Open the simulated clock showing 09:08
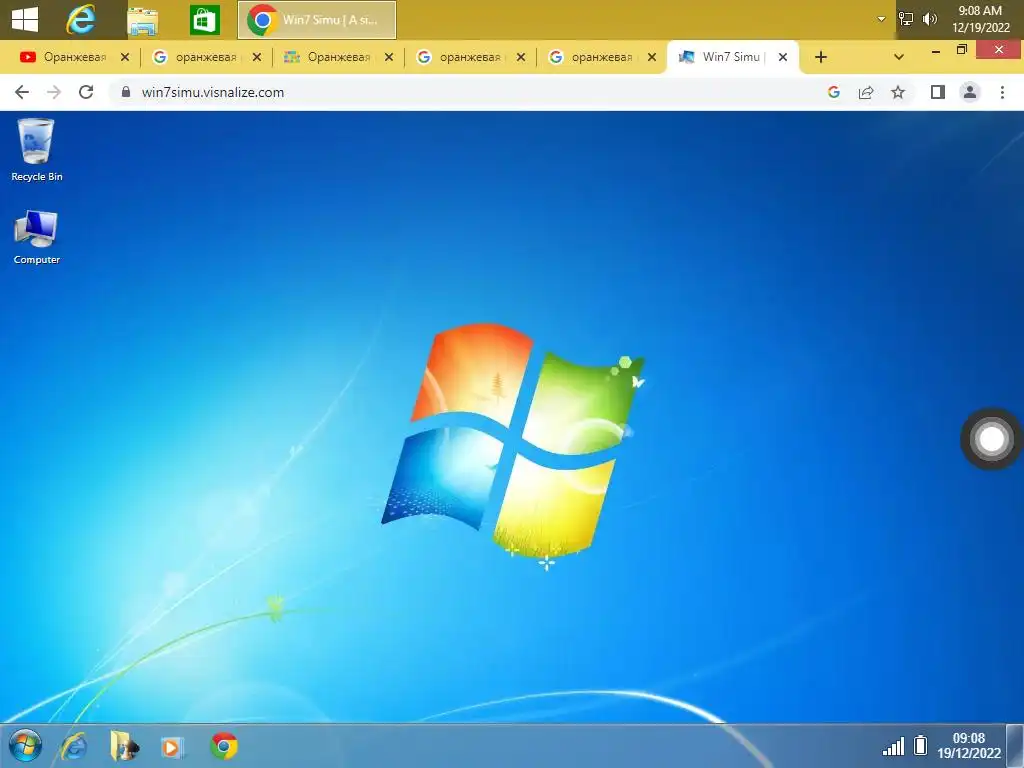 point(968,745)
